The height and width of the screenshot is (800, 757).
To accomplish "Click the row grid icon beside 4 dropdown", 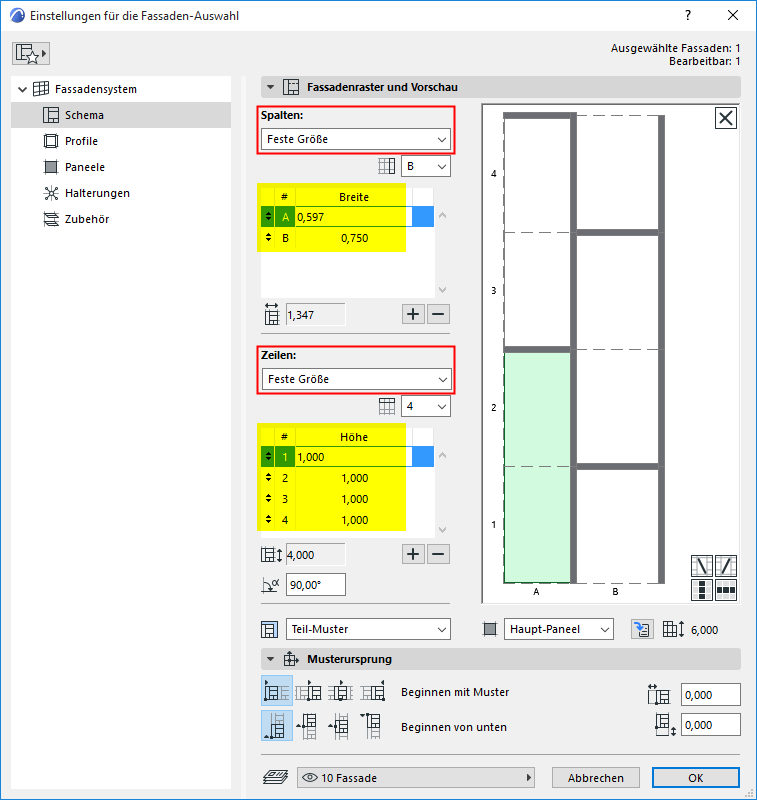I will click(387, 406).
